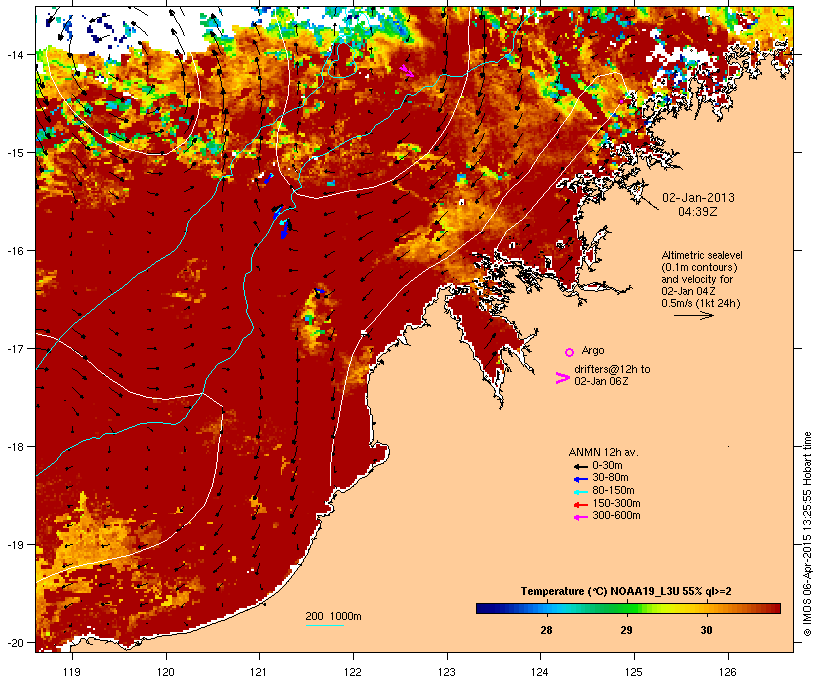Click the colorbar tick label 29
The height and width of the screenshot is (680, 820).
click(x=627, y=630)
